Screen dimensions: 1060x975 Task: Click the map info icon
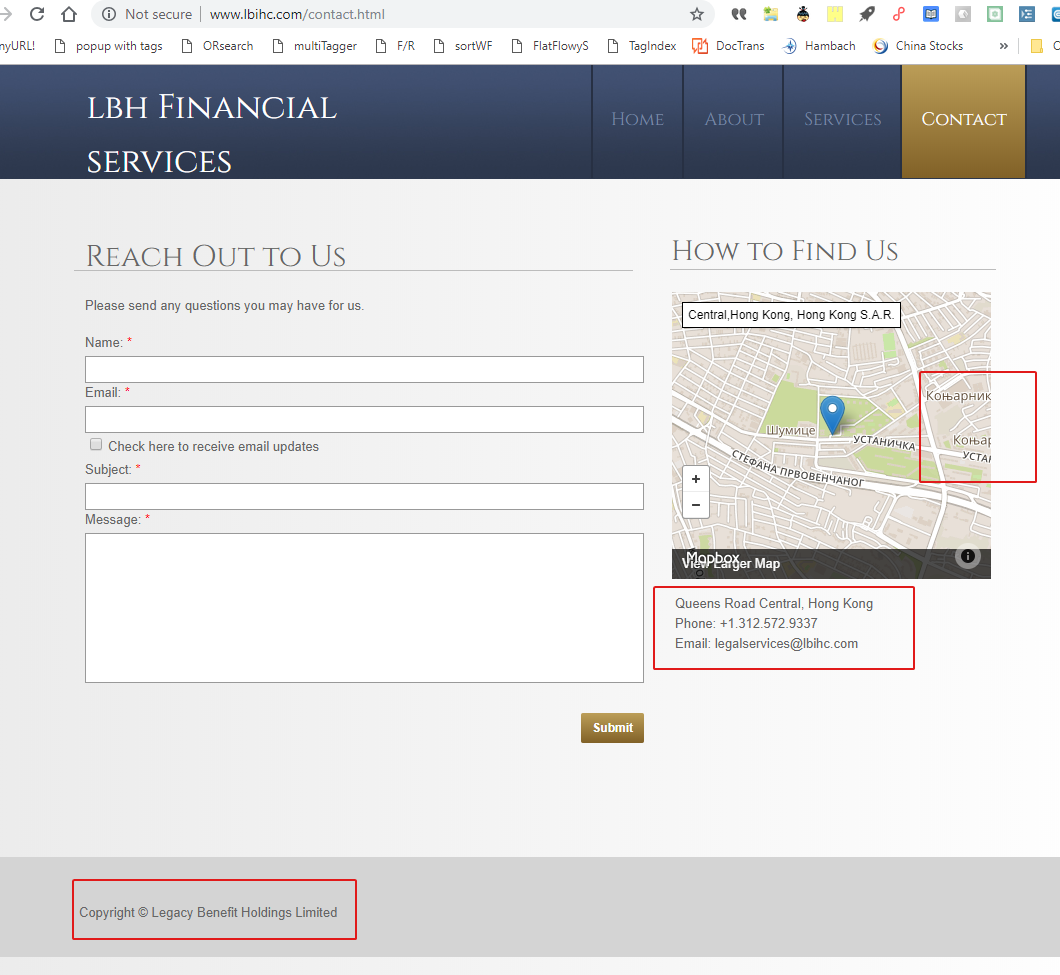click(x=967, y=557)
